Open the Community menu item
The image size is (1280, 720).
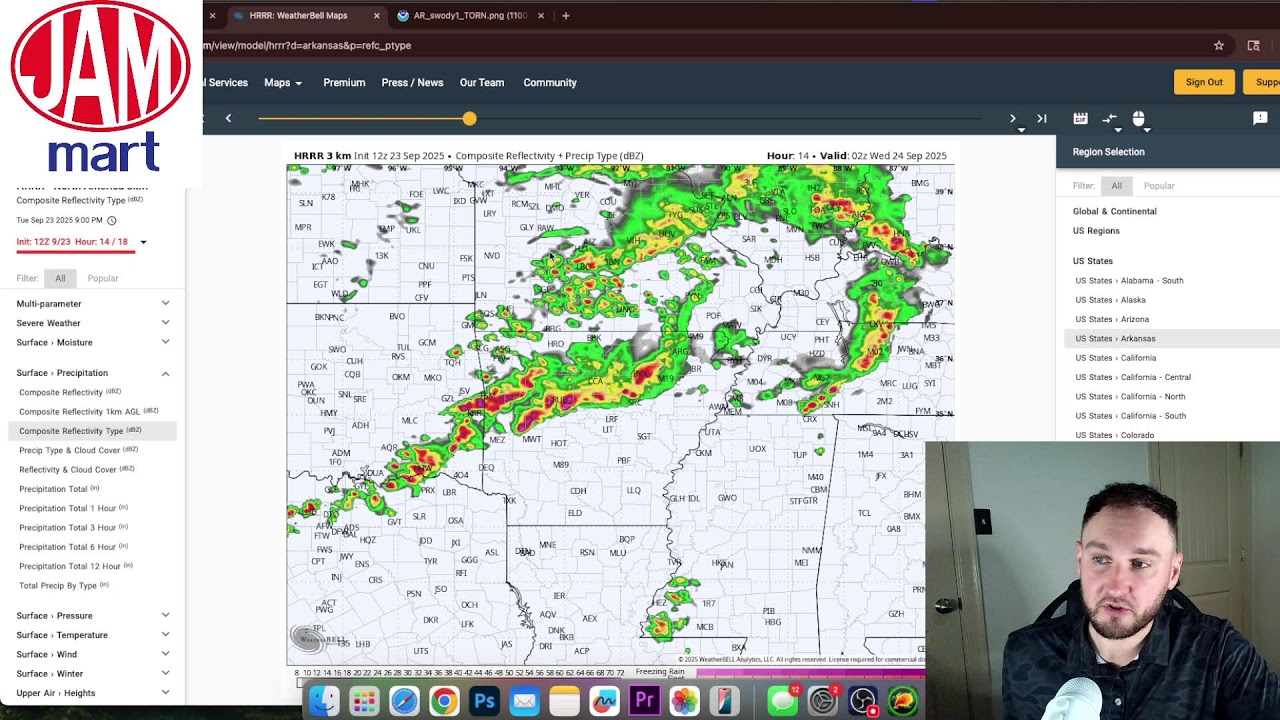click(x=550, y=83)
